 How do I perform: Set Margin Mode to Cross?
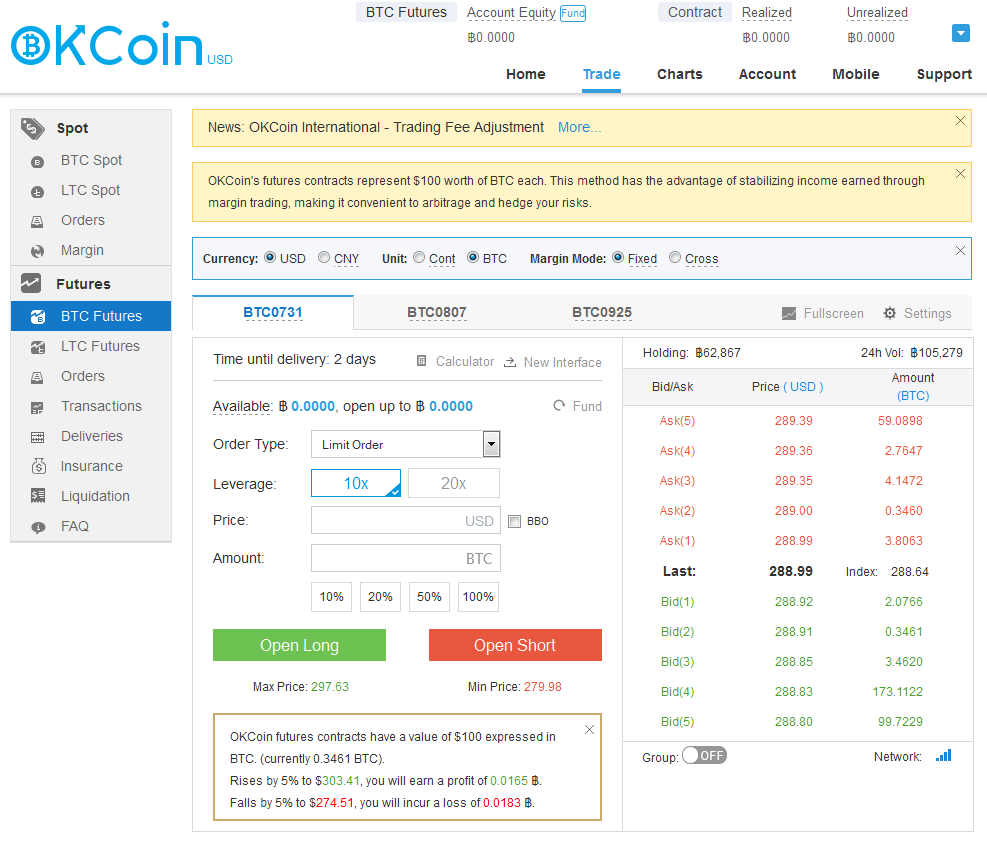(675, 257)
